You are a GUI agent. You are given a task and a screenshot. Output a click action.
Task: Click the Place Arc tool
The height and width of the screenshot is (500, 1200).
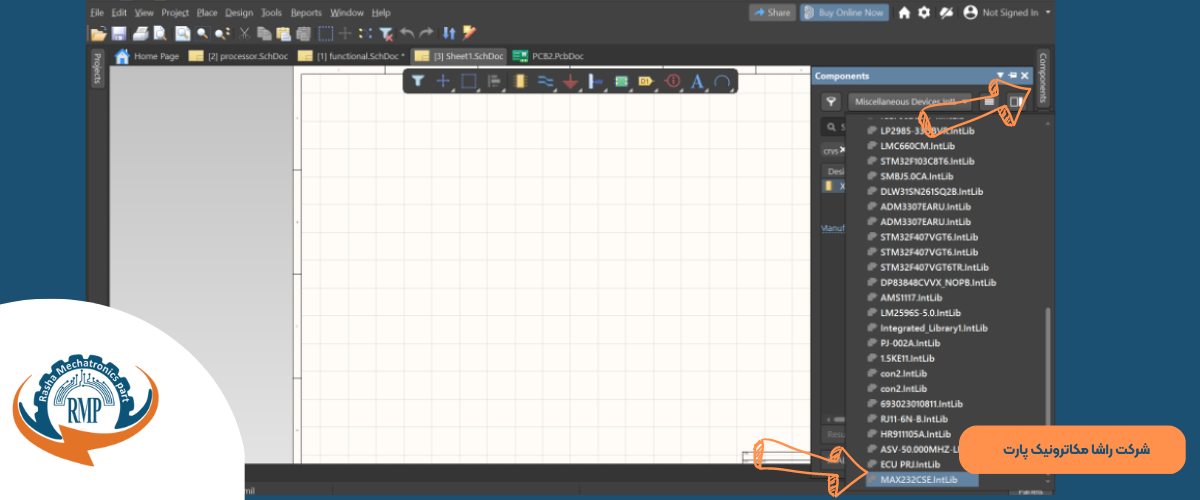(721, 81)
